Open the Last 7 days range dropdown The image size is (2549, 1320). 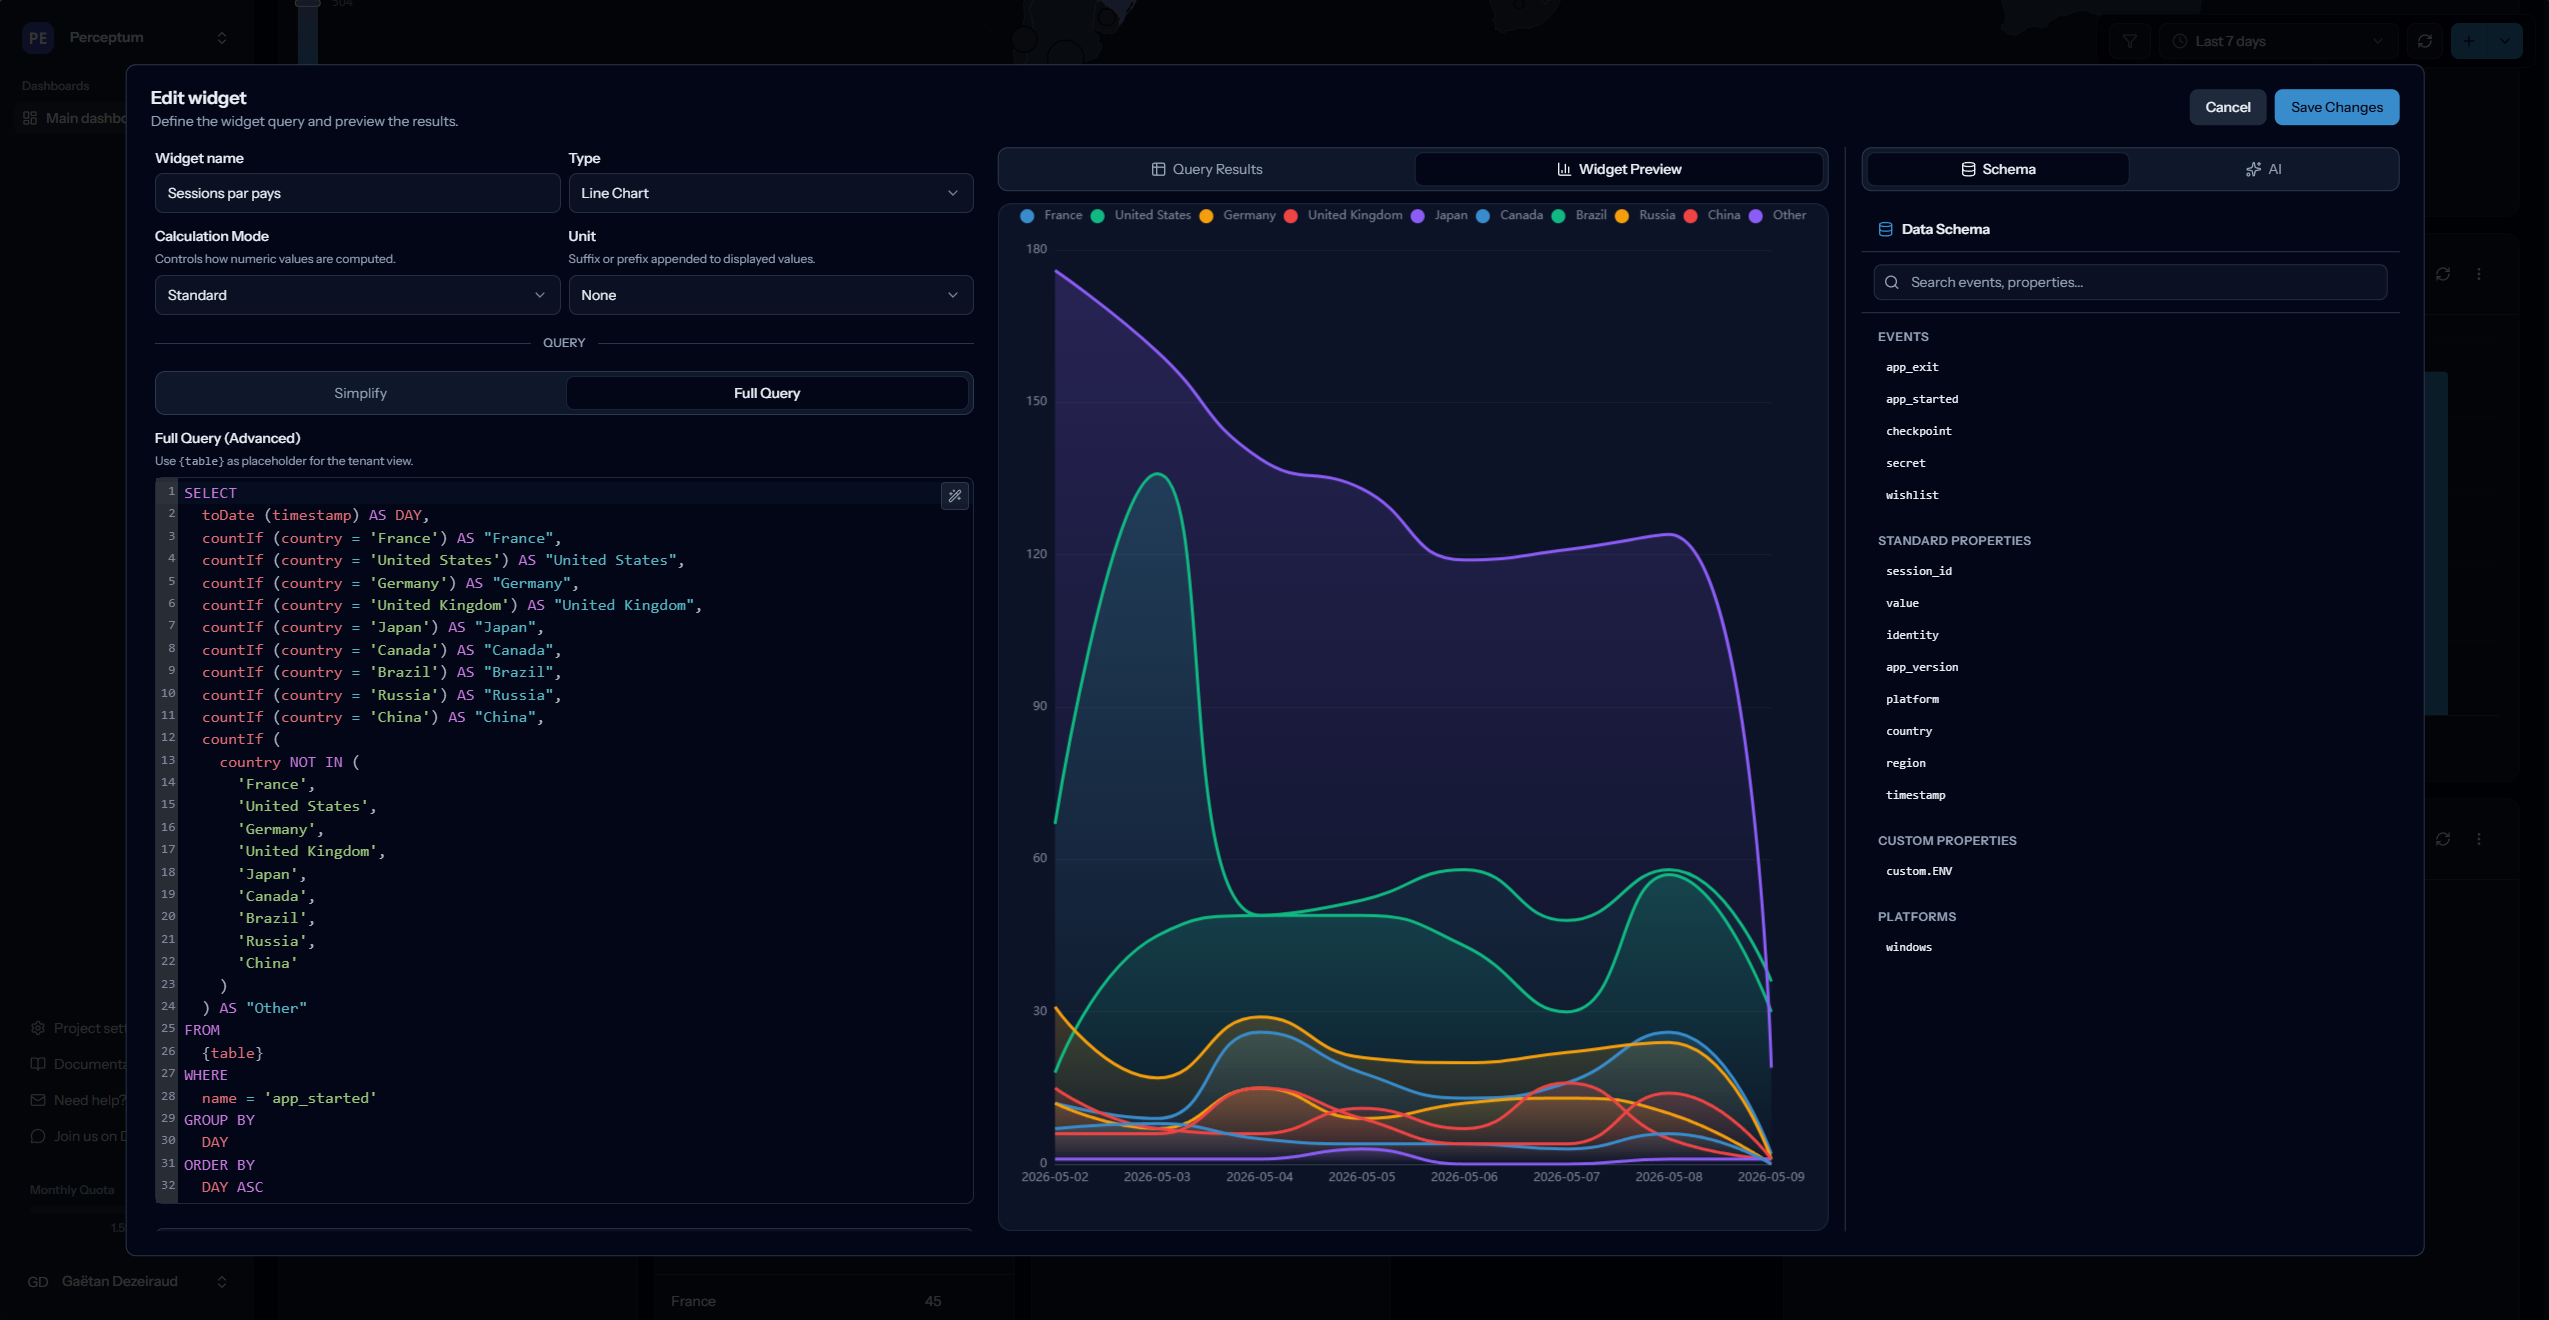coord(2277,41)
